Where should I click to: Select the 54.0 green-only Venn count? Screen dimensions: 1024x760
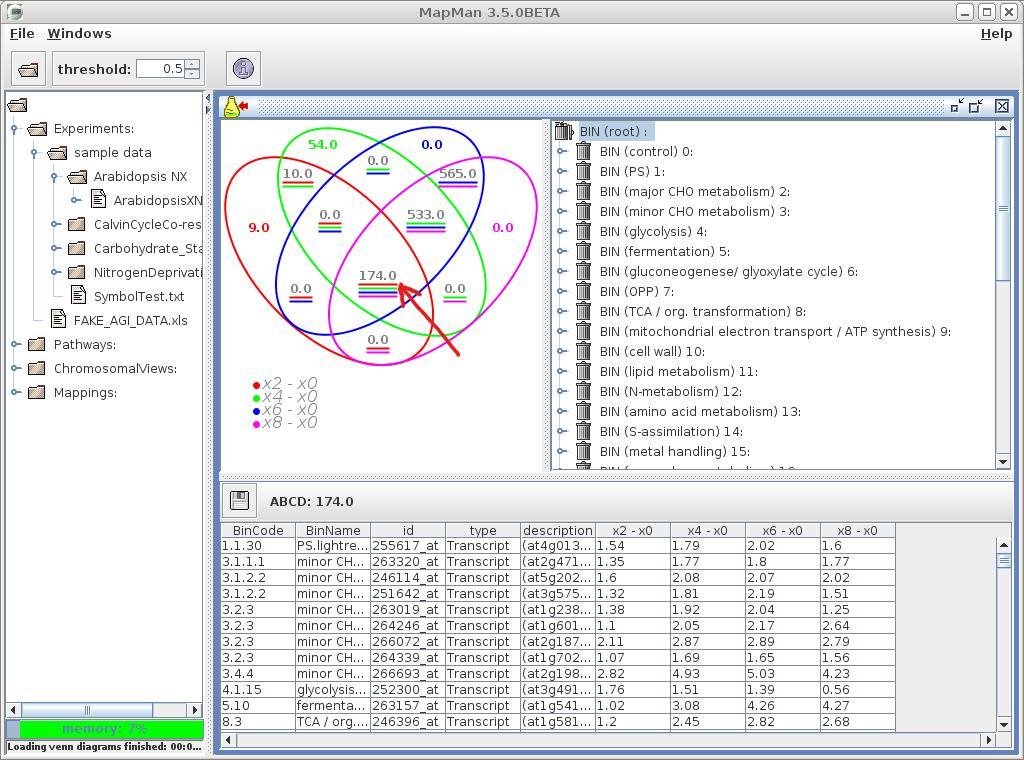(x=323, y=144)
